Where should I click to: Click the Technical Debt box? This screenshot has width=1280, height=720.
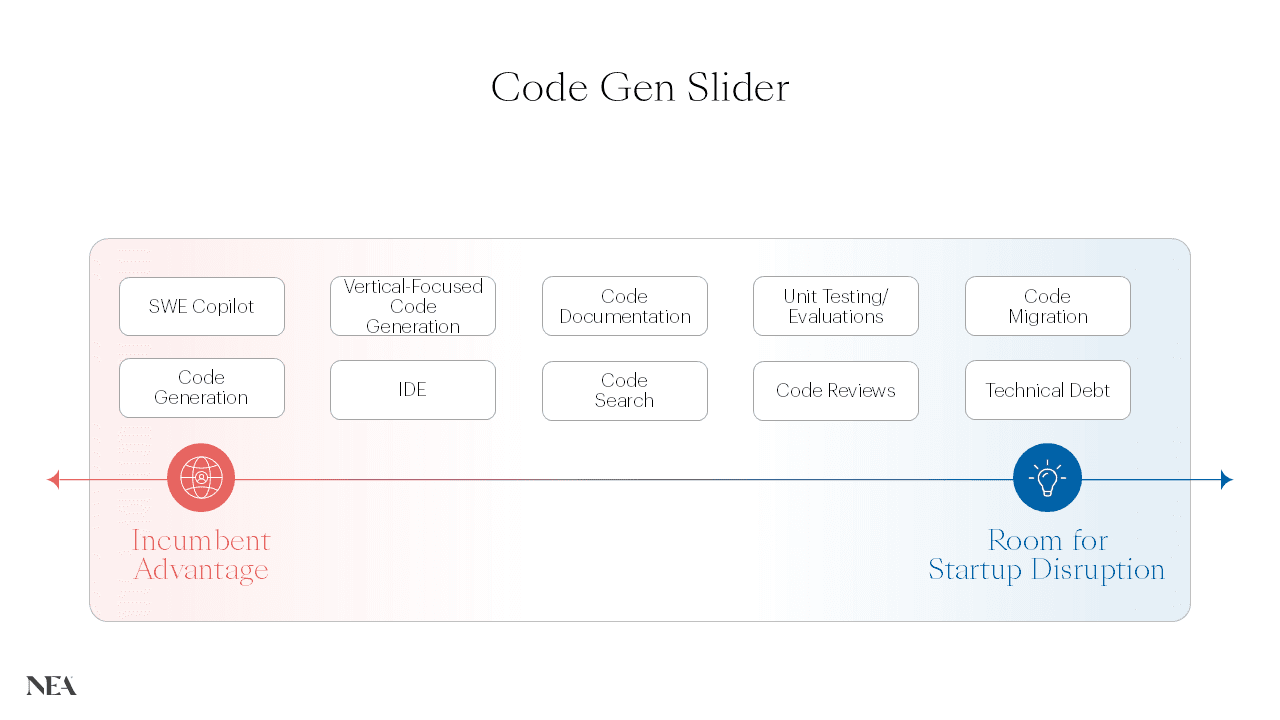coord(1048,390)
